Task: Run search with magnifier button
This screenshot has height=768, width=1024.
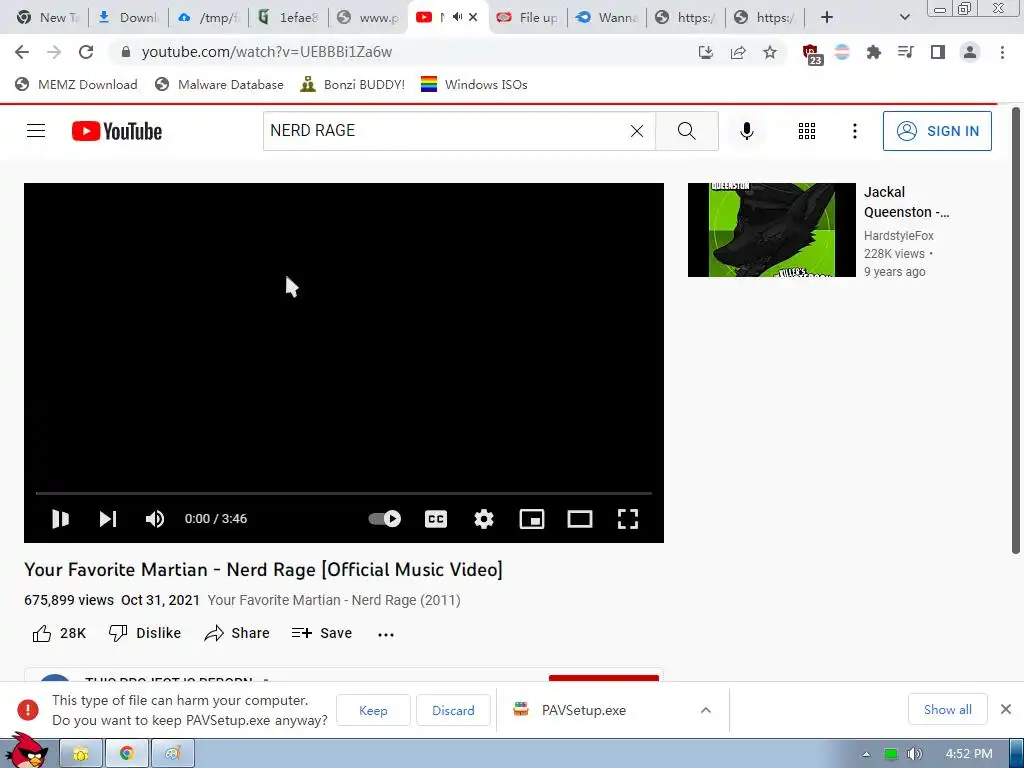Action: [x=686, y=131]
